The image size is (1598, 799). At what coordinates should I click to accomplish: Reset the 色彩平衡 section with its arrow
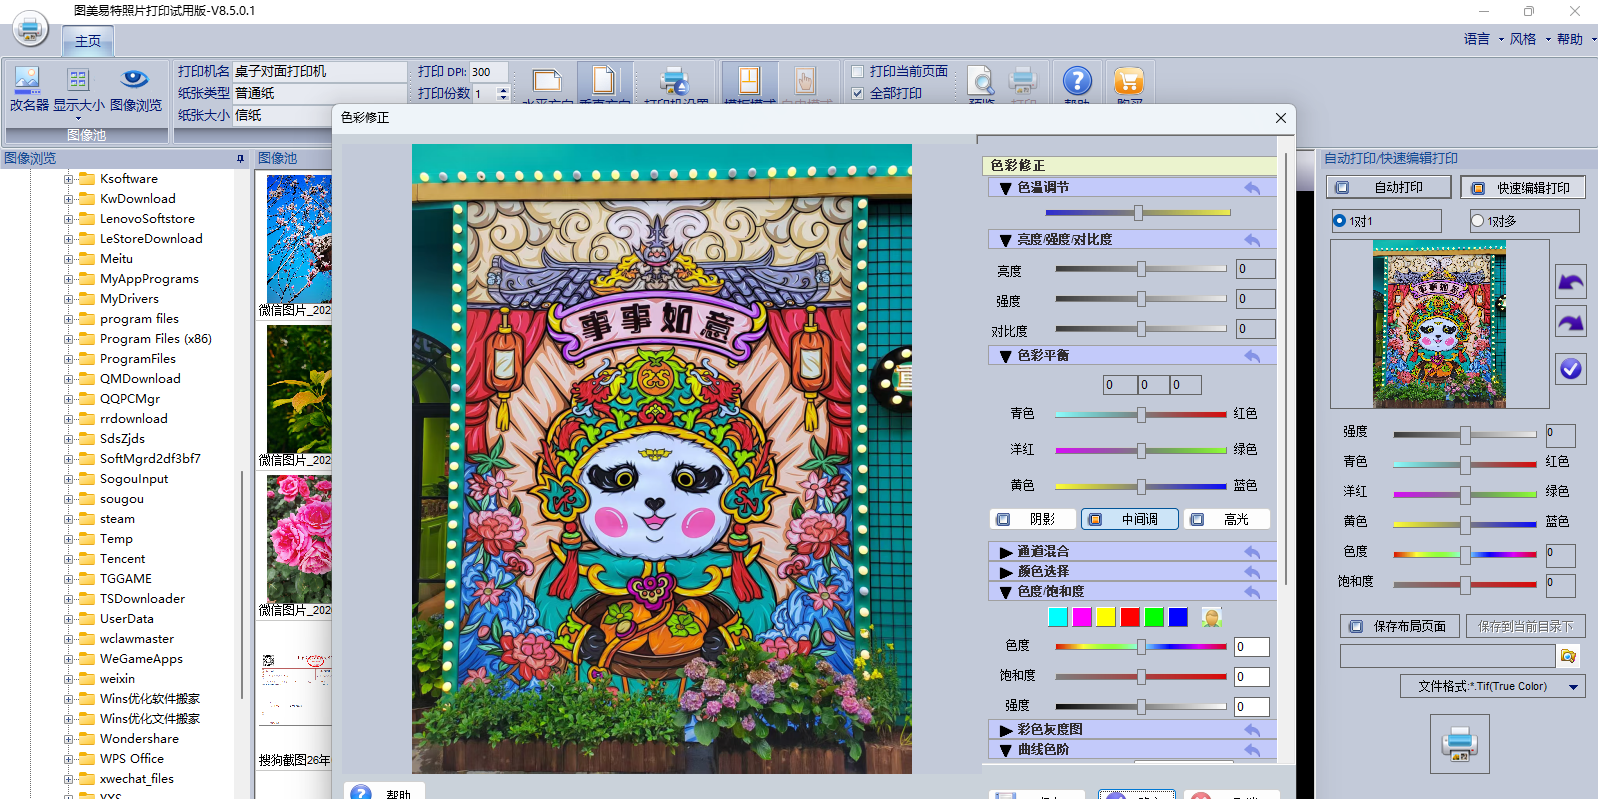click(x=1252, y=356)
